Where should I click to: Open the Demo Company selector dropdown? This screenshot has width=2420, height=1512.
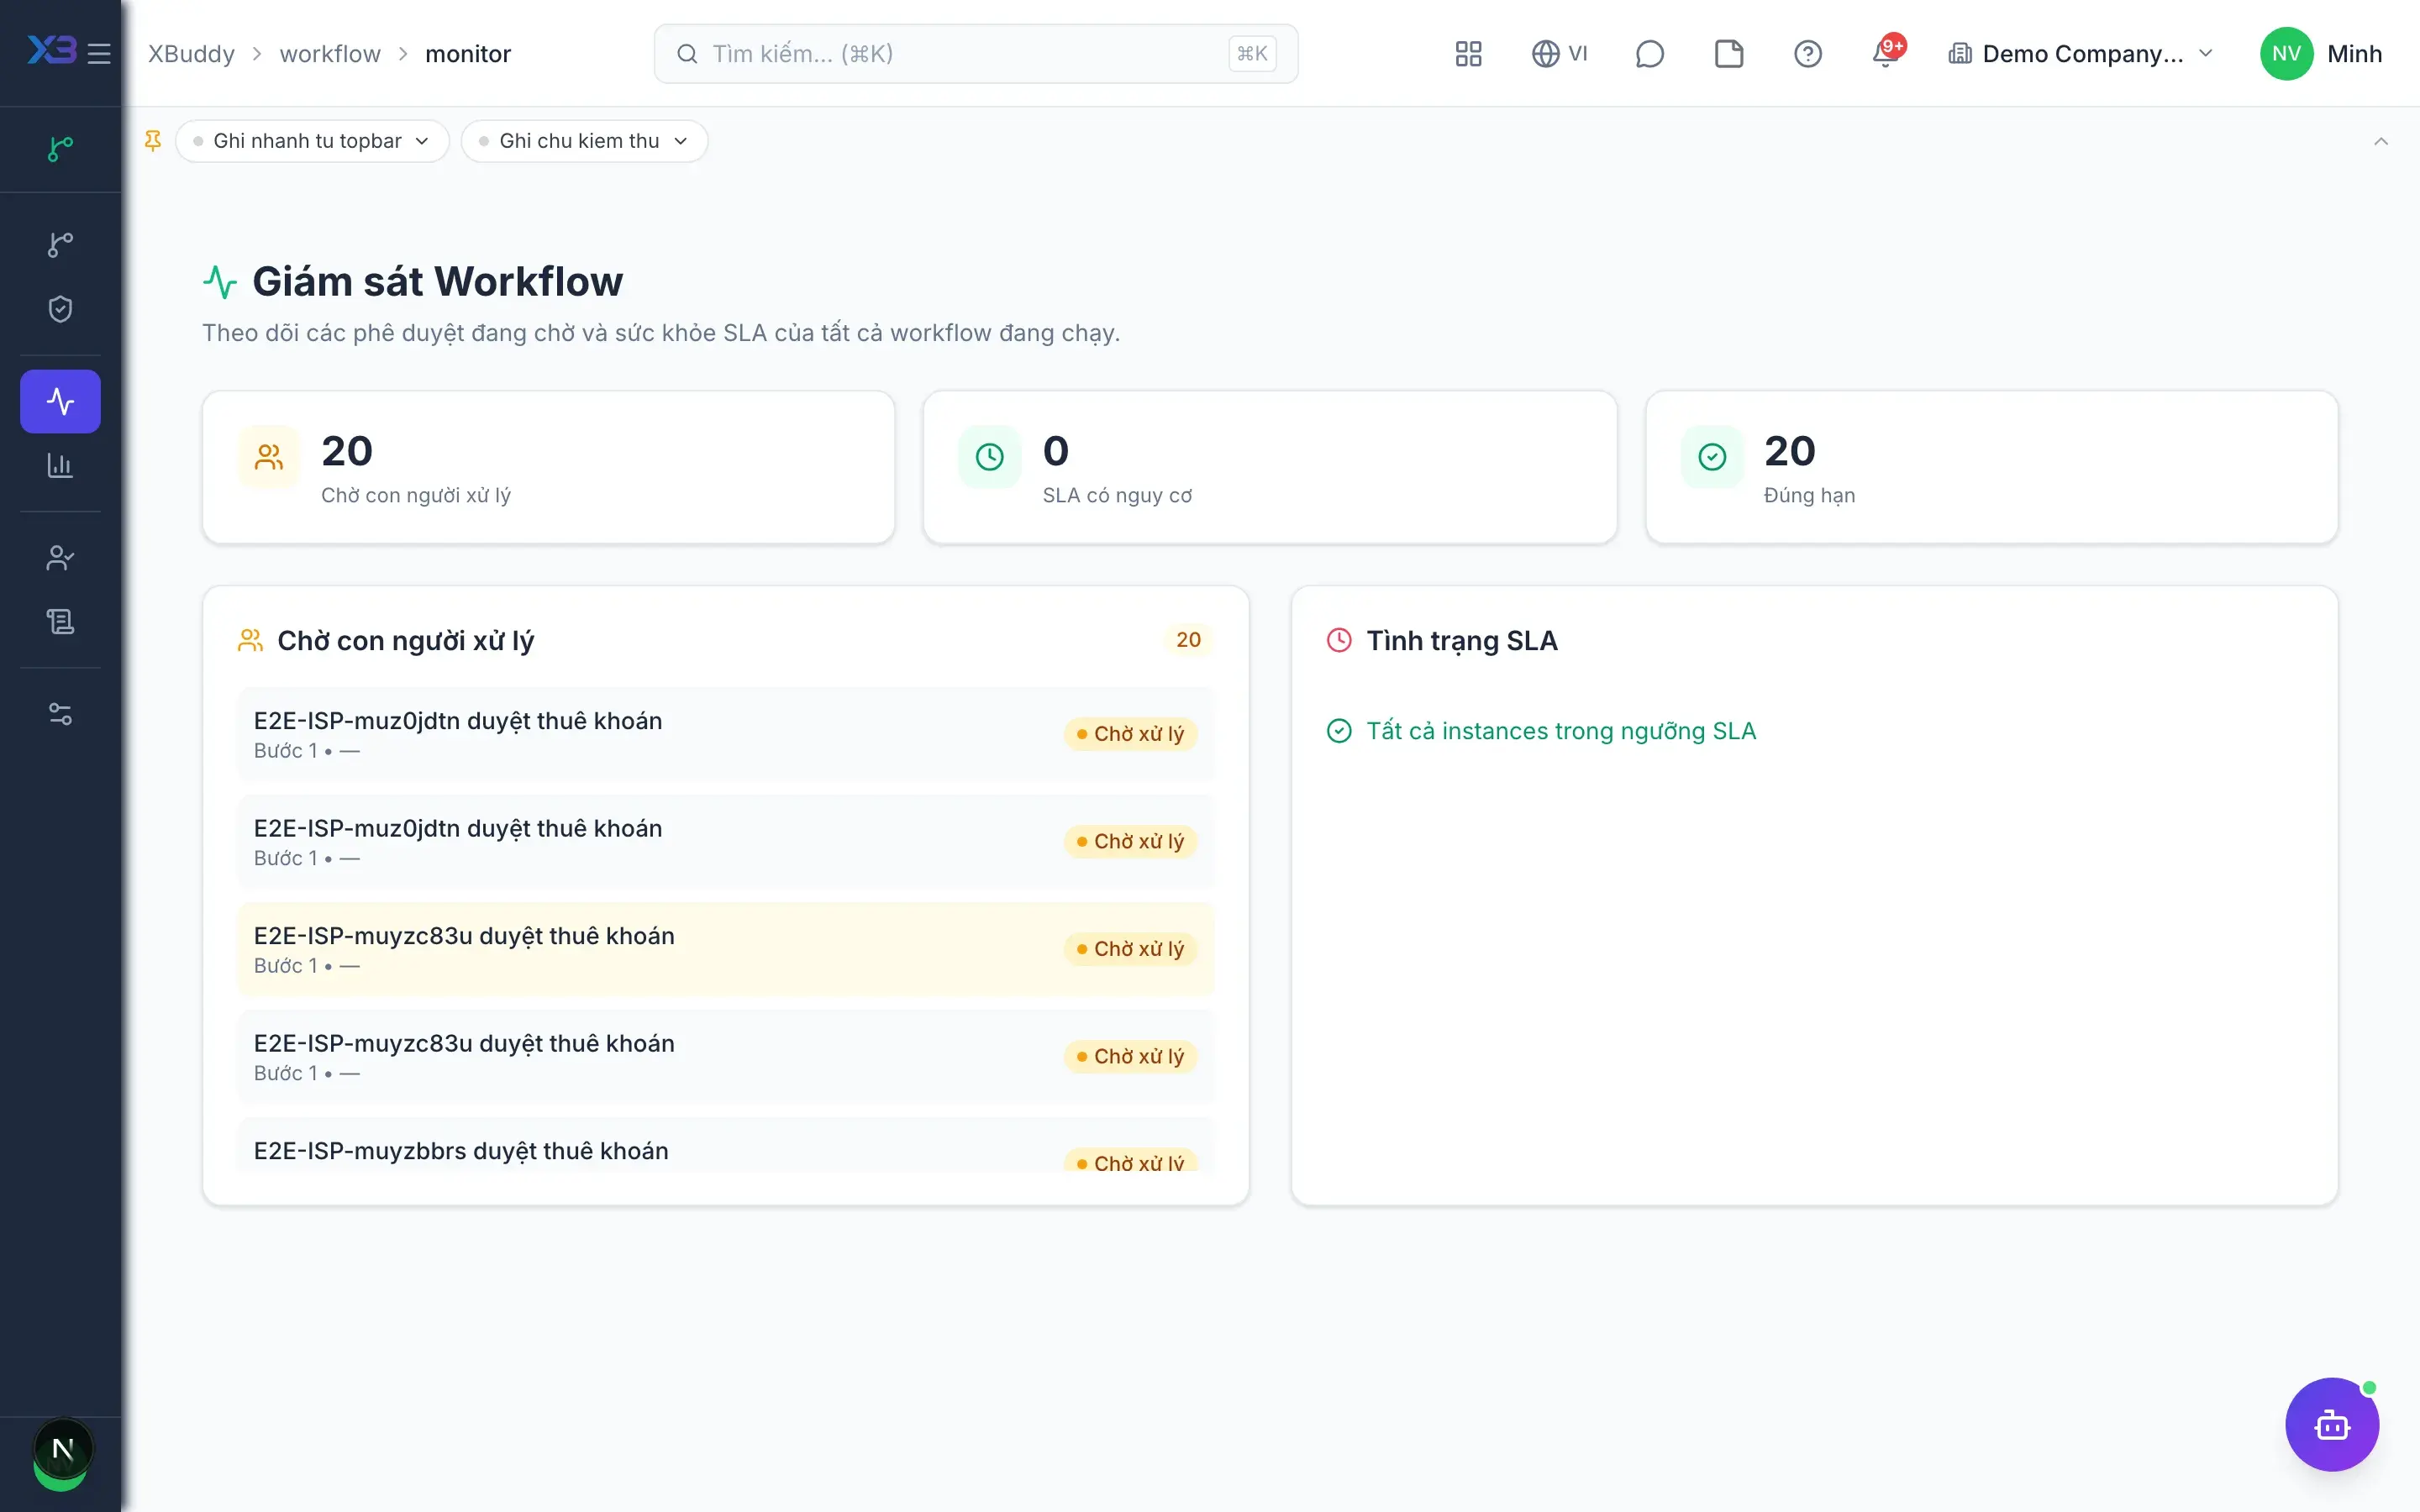coord(2081,54)
